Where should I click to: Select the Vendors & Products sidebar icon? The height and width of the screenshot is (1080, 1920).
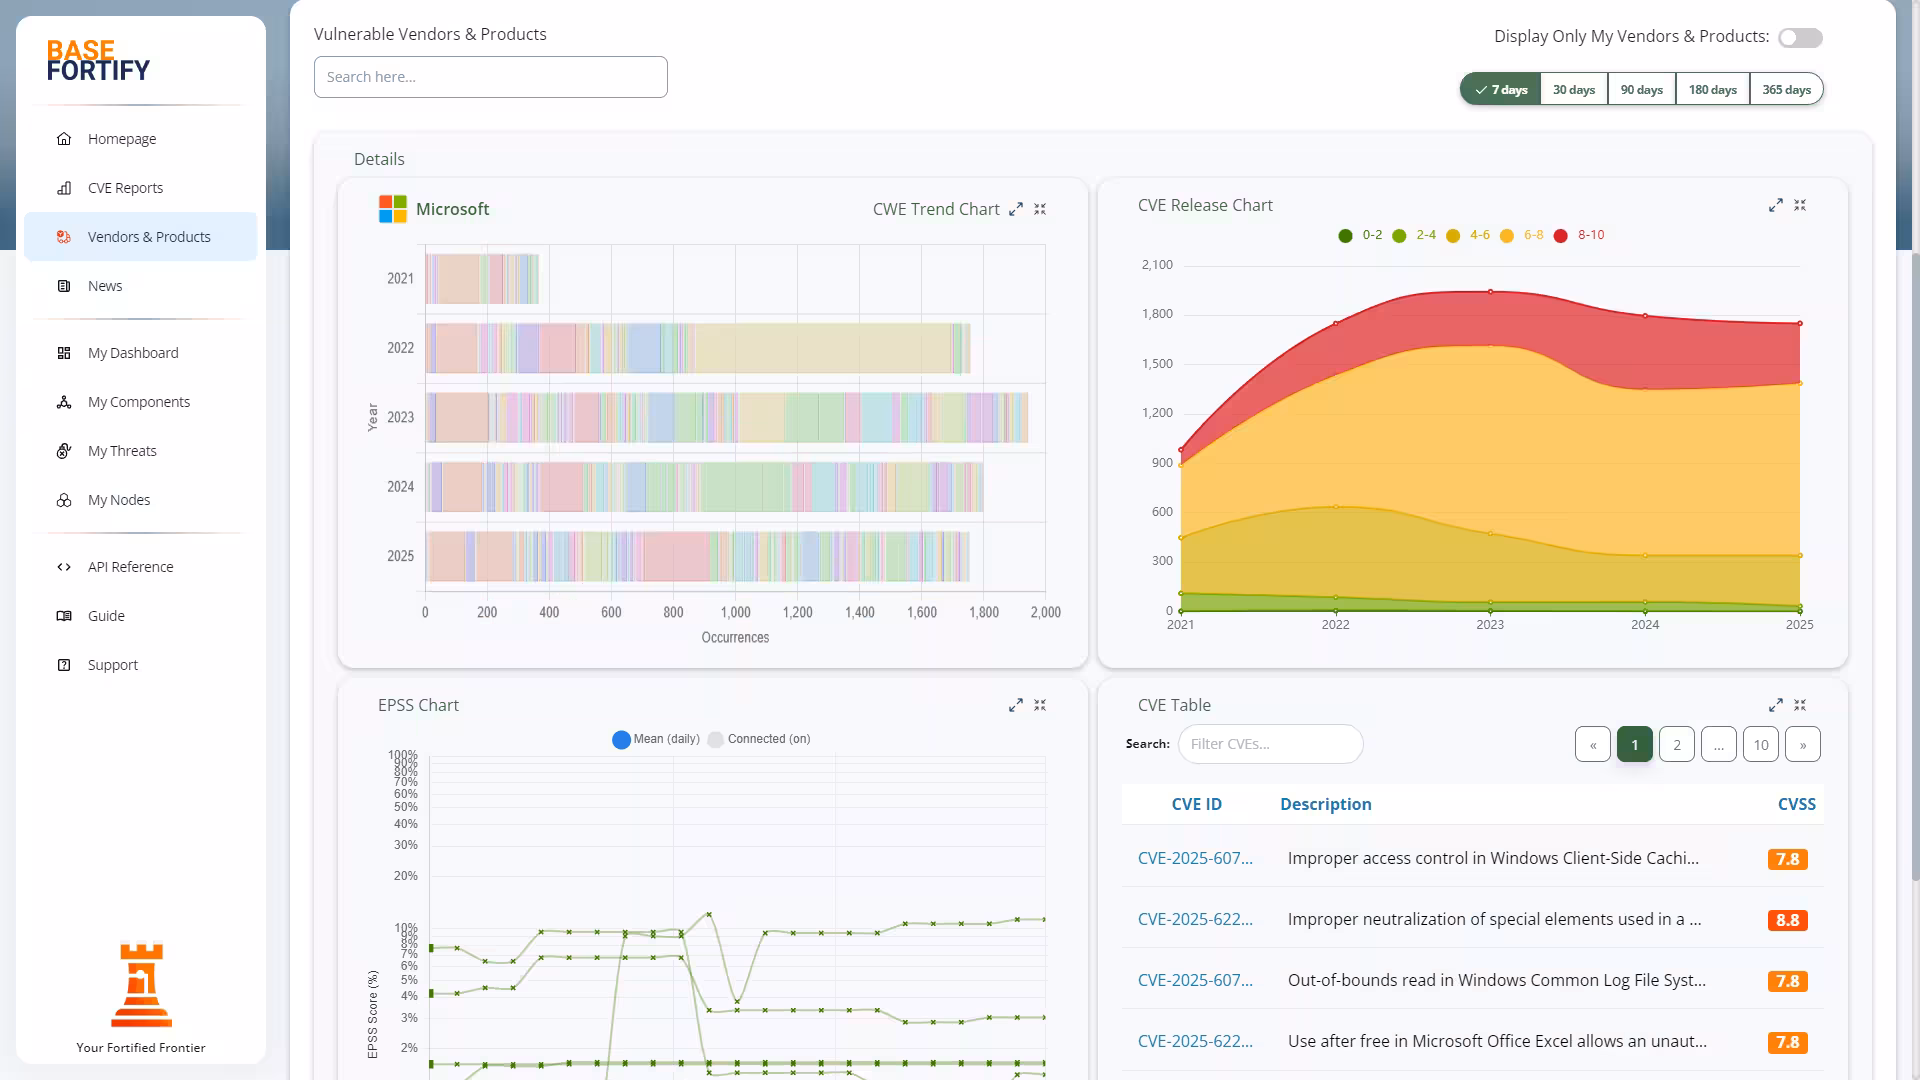point(64,237)
